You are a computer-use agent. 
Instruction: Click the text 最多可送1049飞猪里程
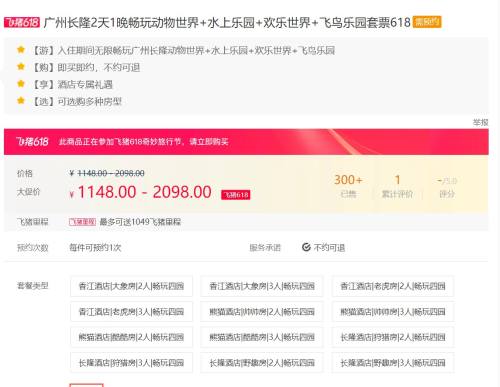point(140,222)
